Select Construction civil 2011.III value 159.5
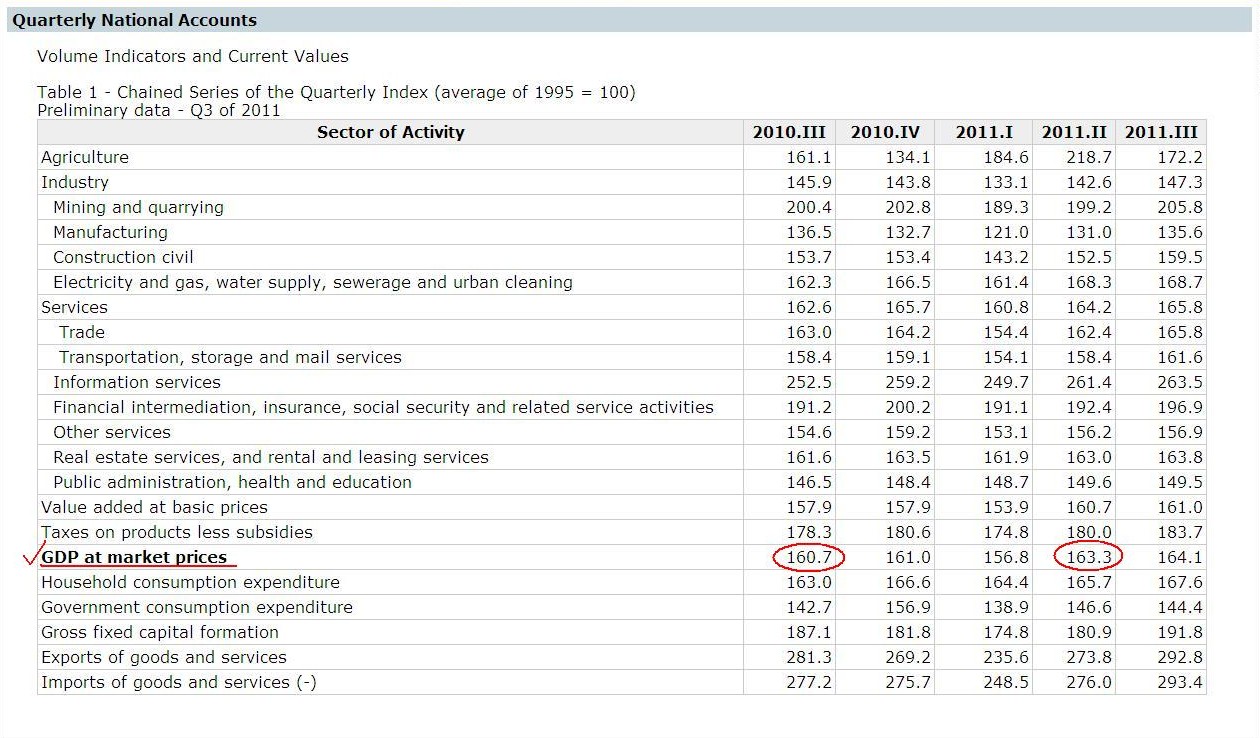 (x=1180, y=257)
